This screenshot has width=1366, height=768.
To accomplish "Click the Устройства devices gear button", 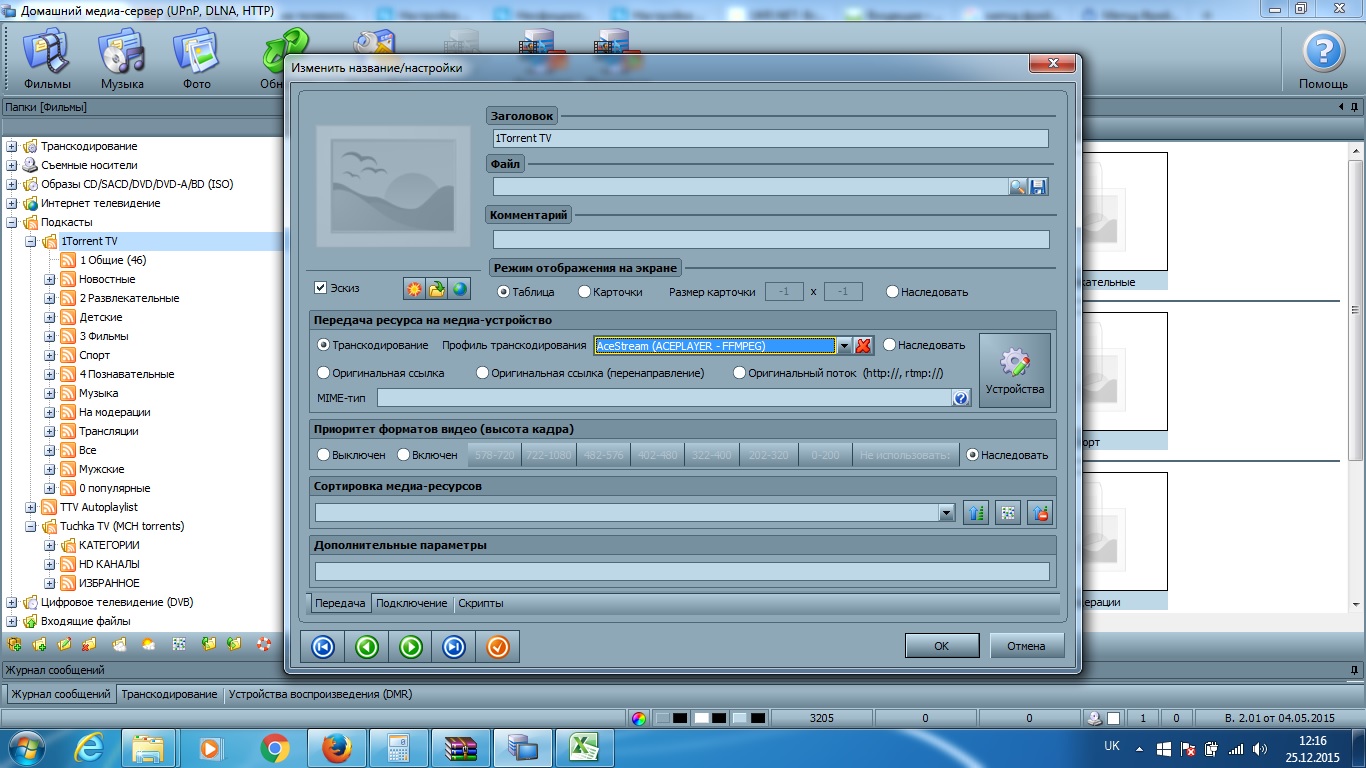I will click(1014, 370).
